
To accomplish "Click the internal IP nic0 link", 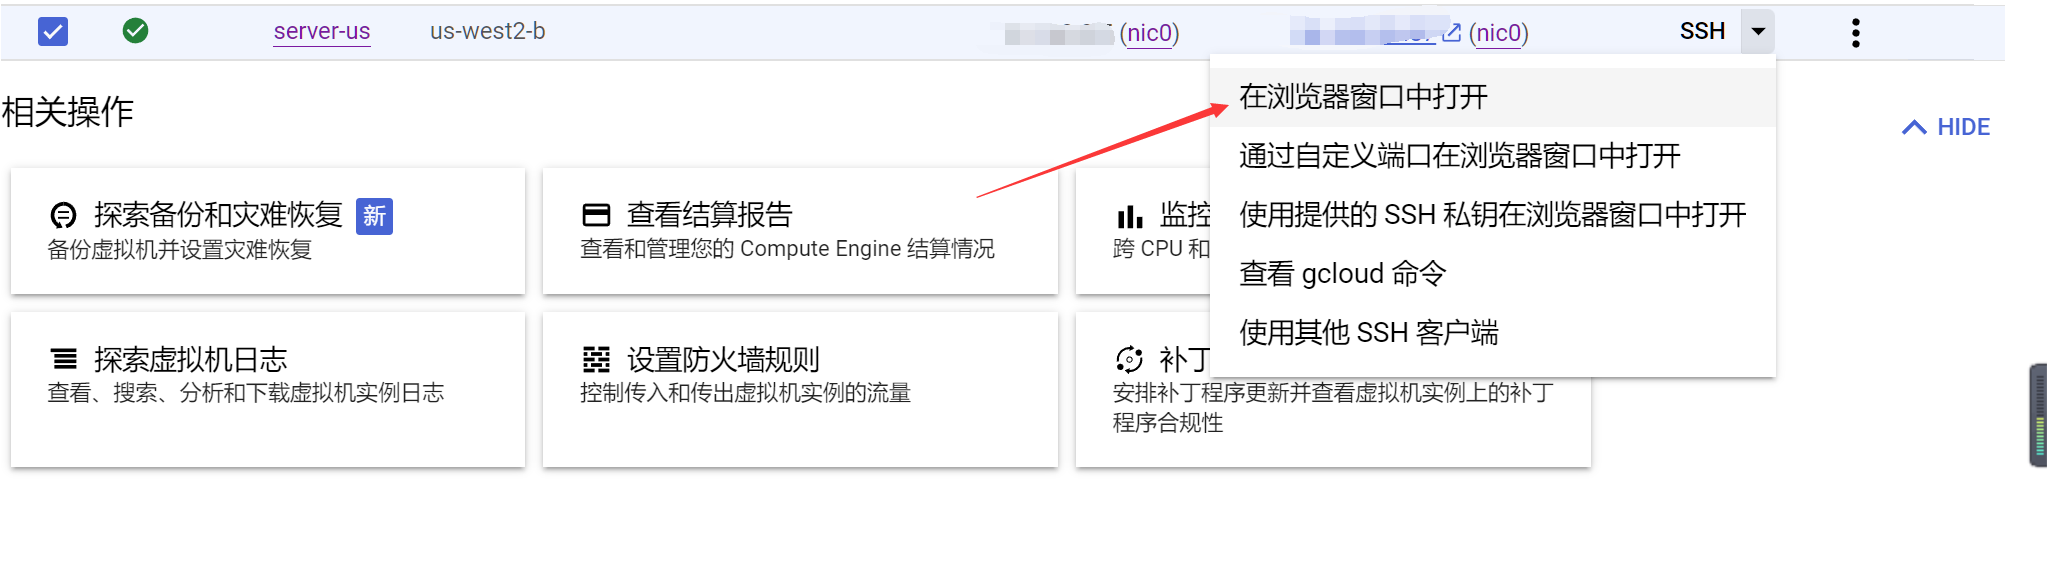I will pyautogui.click(x=1149, y=33).
